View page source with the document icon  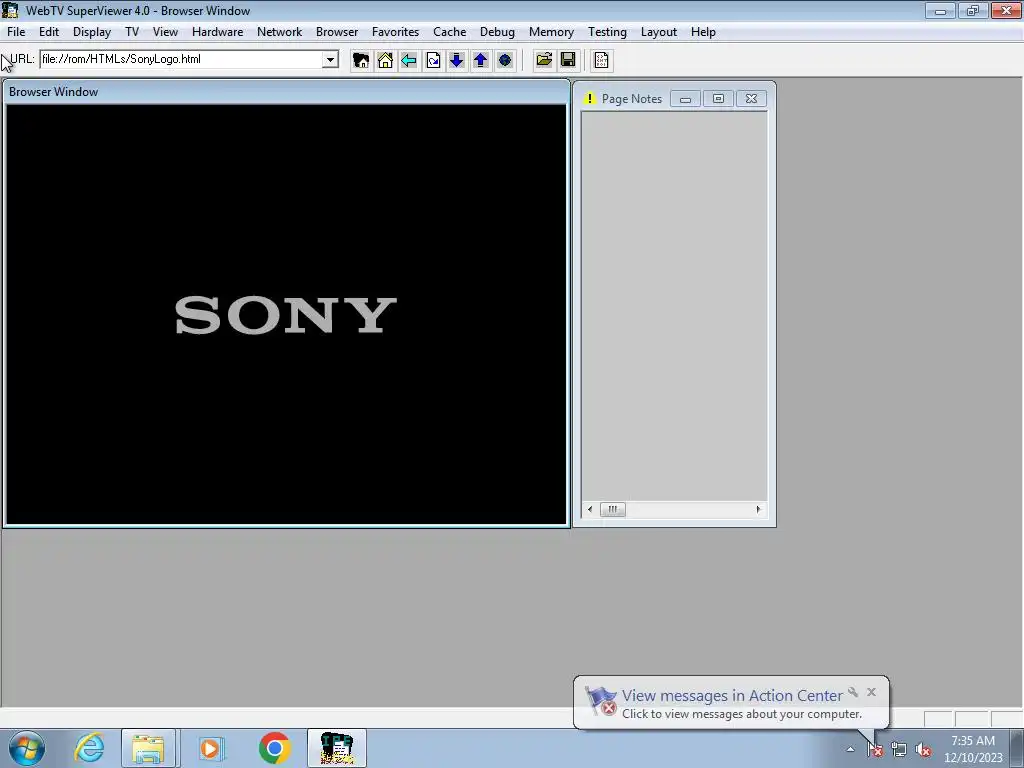coord(601,60)
